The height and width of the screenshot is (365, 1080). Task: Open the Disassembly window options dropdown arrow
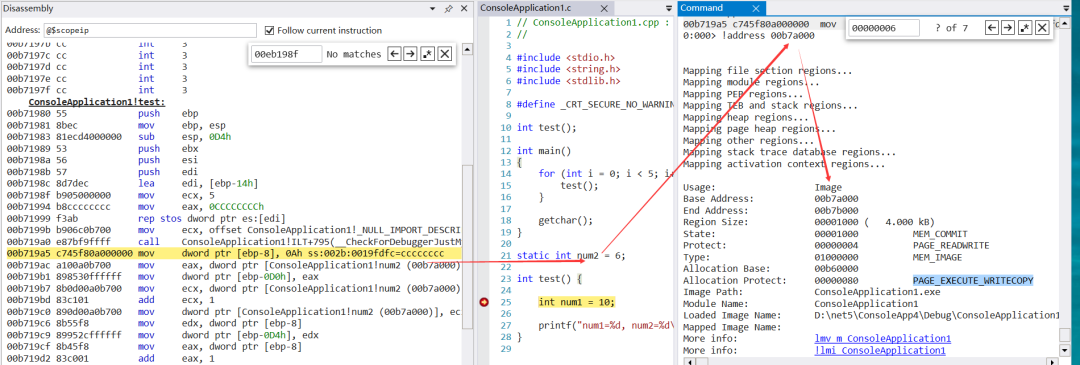coord(432,8)
